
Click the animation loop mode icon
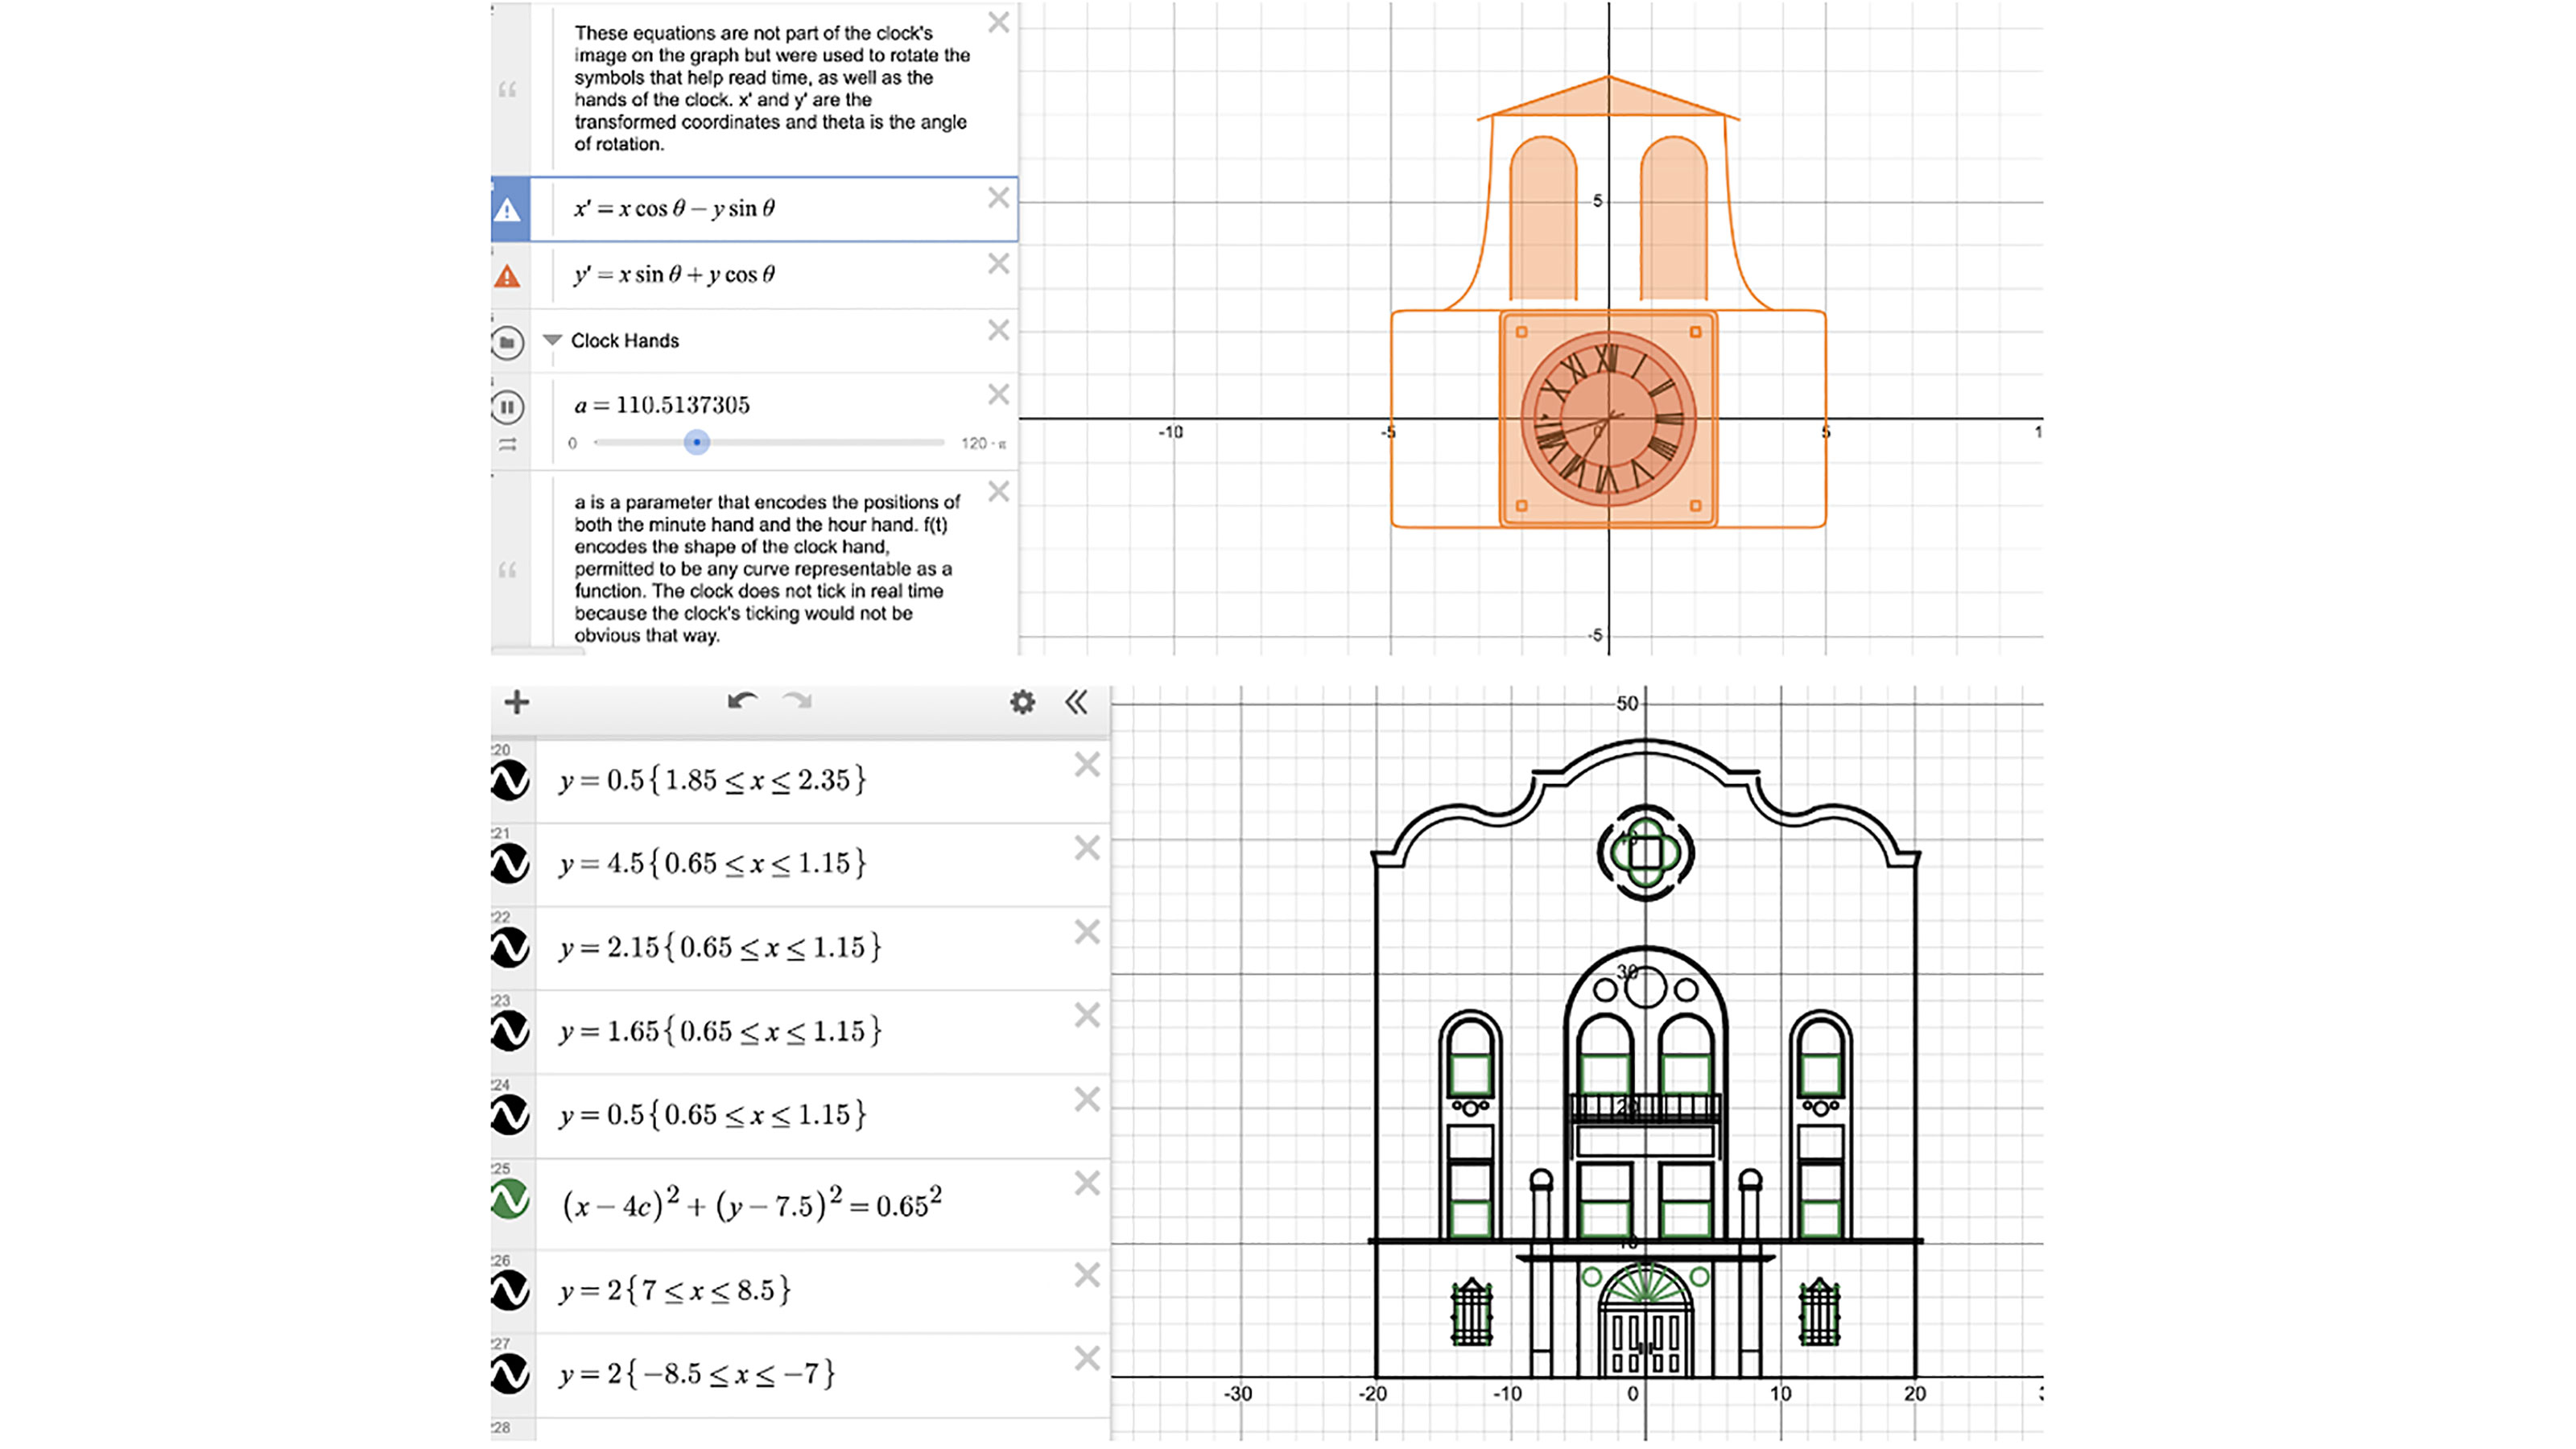(x=508, y=445)
